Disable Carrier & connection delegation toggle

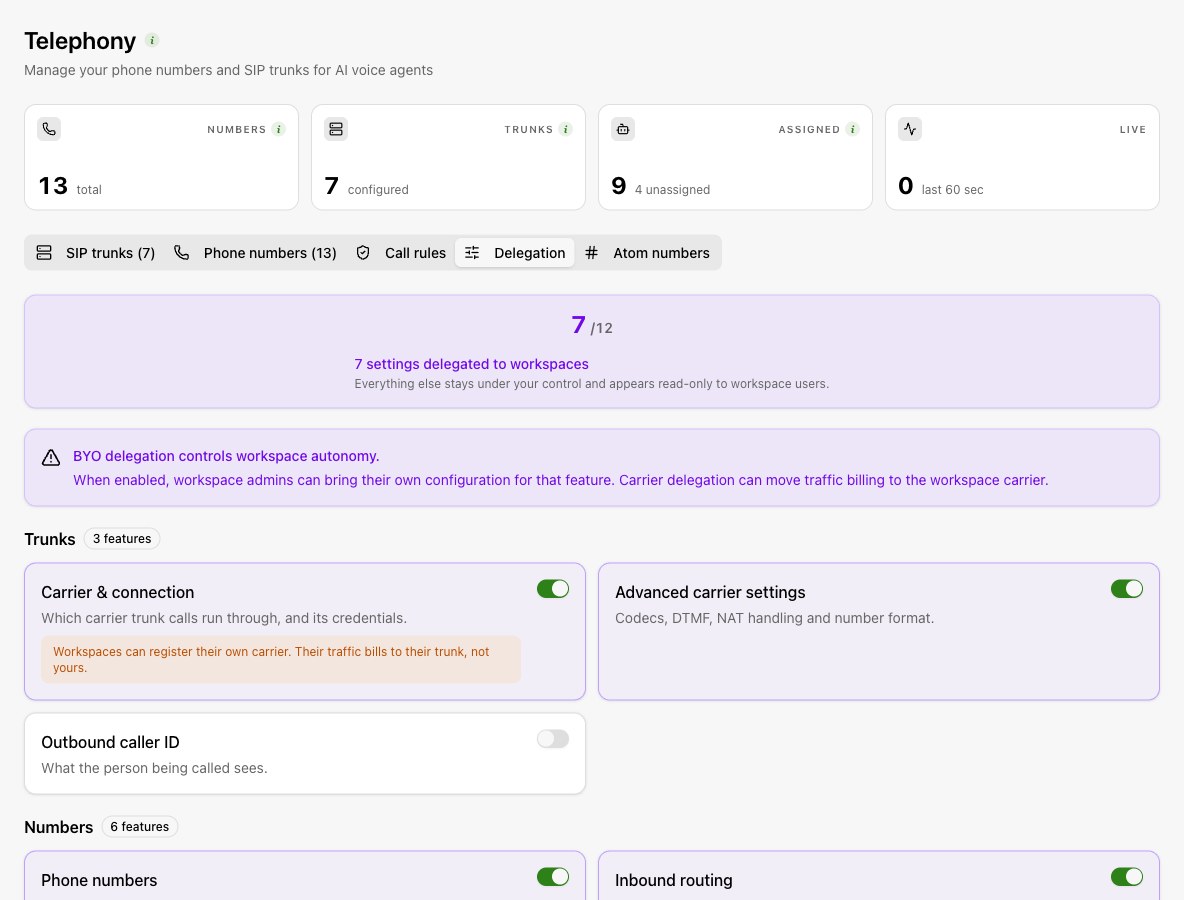point(553,589)
